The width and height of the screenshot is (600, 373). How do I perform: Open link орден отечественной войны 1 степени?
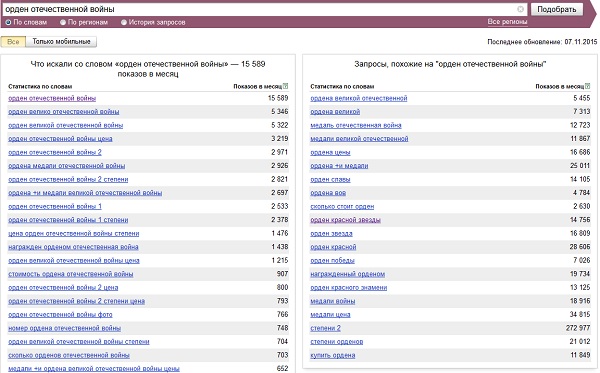click(68, 220)
